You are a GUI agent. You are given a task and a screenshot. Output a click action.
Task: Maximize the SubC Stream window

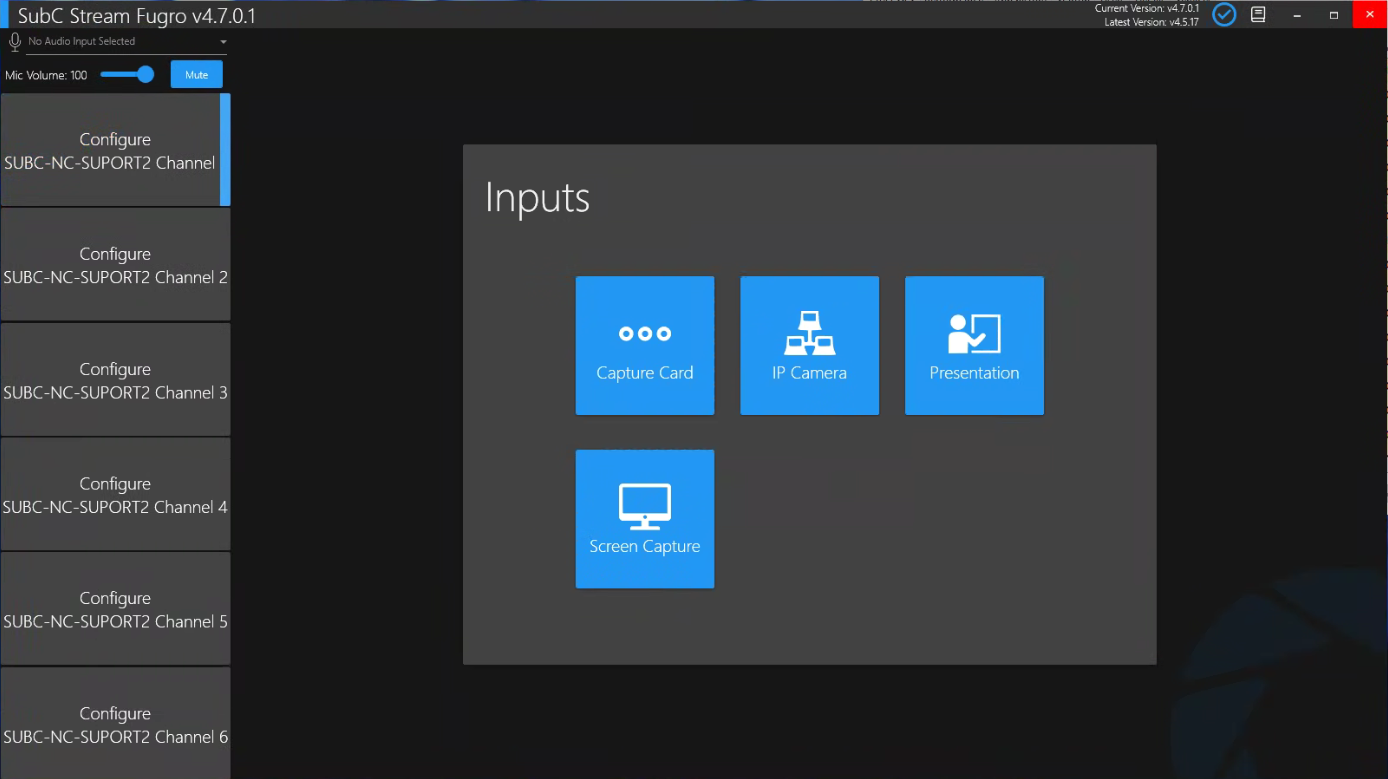[x=1333, y=15]
